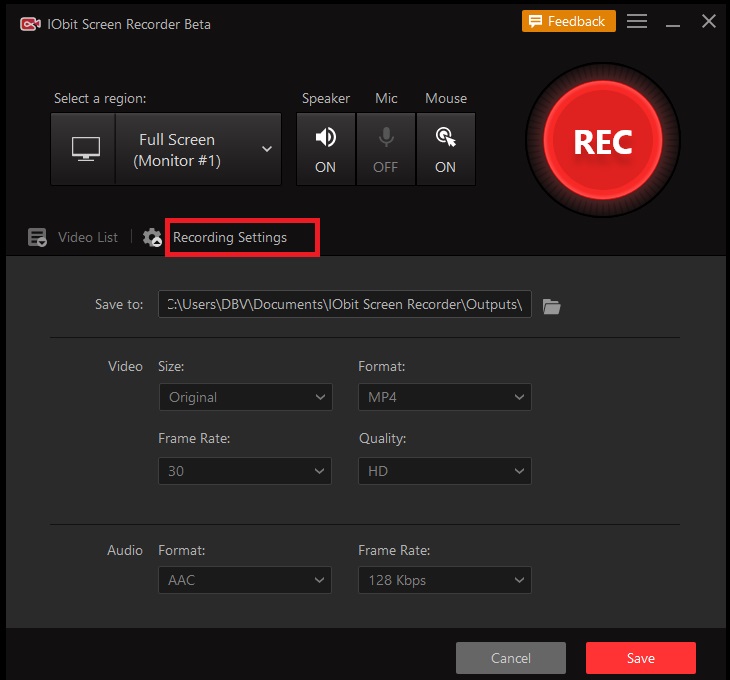Image resolution: width=730 pixels, height=680 pixels.
Task: Close the IObit Screen Recorder window
Action: [x=709, y=21]
